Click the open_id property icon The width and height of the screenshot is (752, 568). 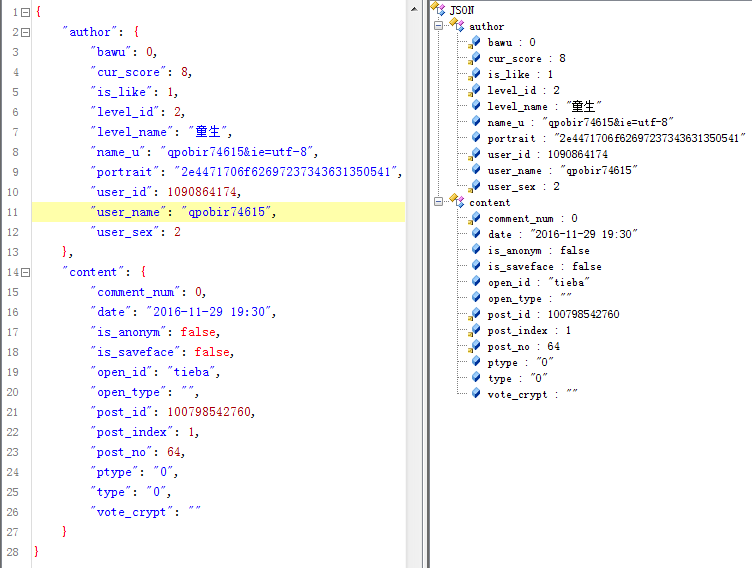point(476,282)
